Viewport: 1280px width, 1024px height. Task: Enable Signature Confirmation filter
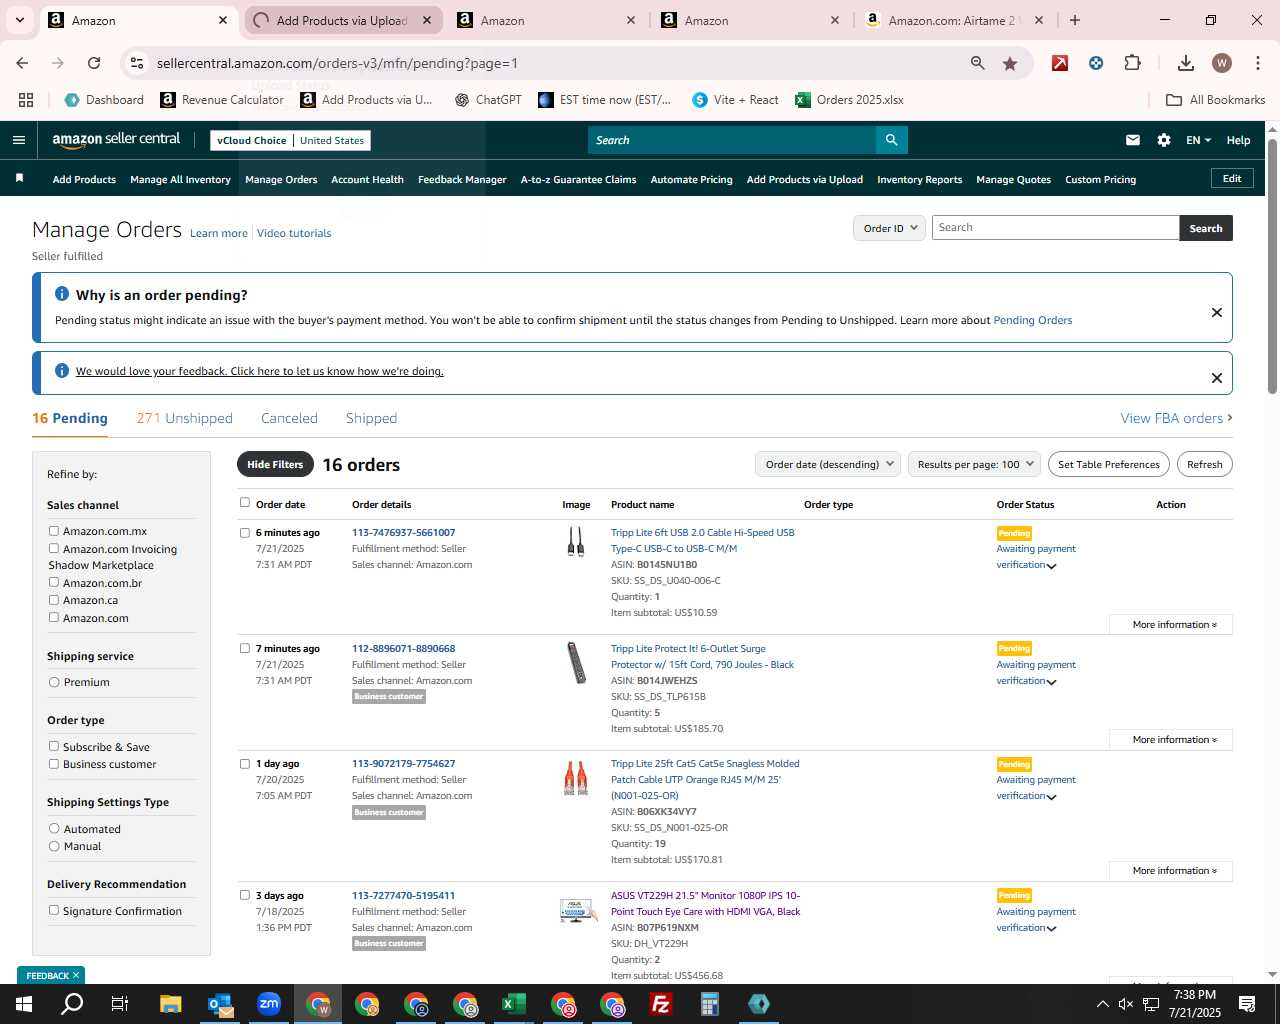[54, 910]
